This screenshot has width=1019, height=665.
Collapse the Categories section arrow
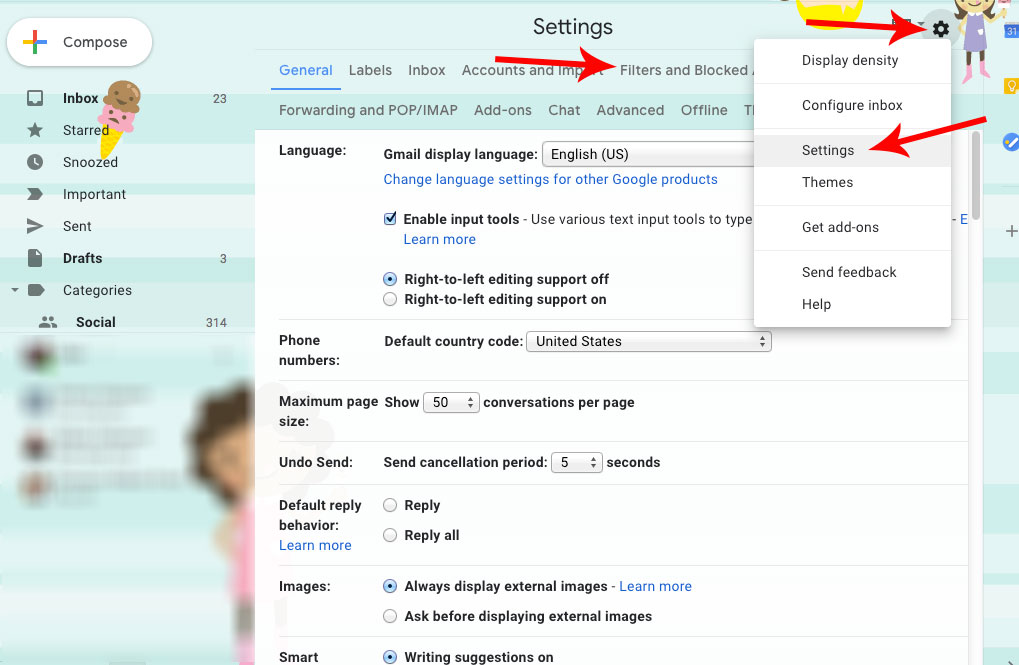[14, 290]
